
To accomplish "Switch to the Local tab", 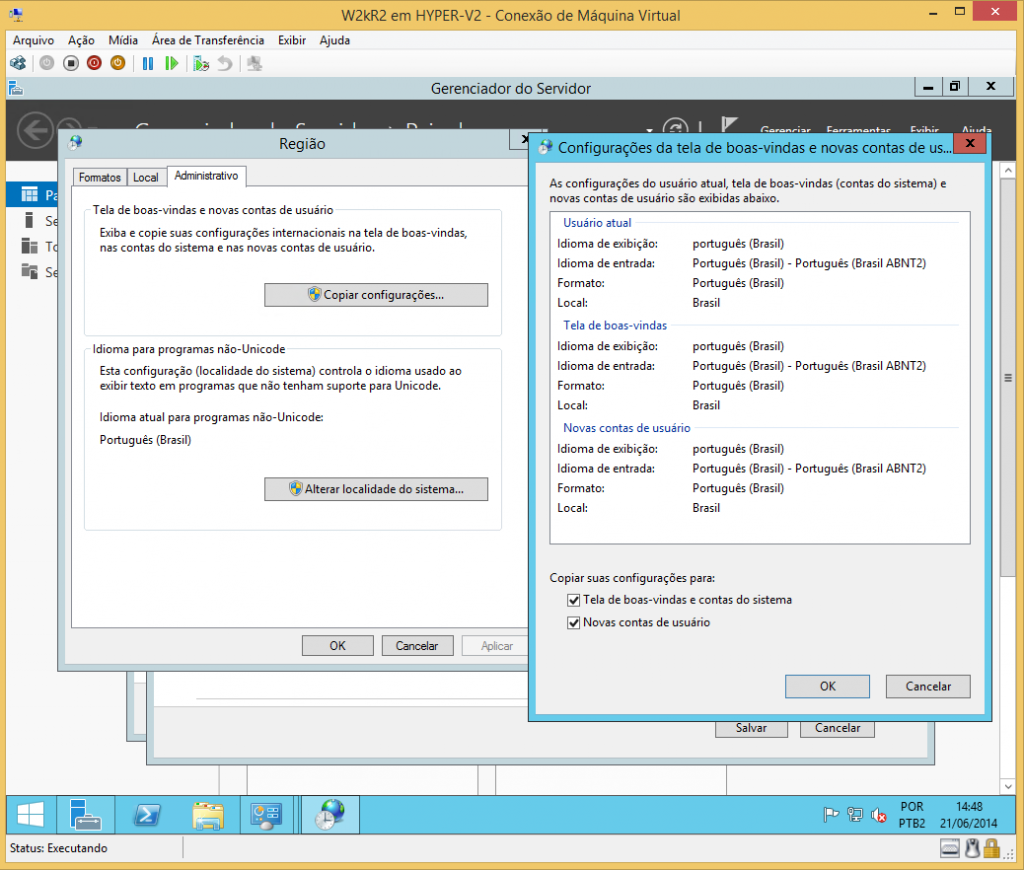I will tap(146, 177).
